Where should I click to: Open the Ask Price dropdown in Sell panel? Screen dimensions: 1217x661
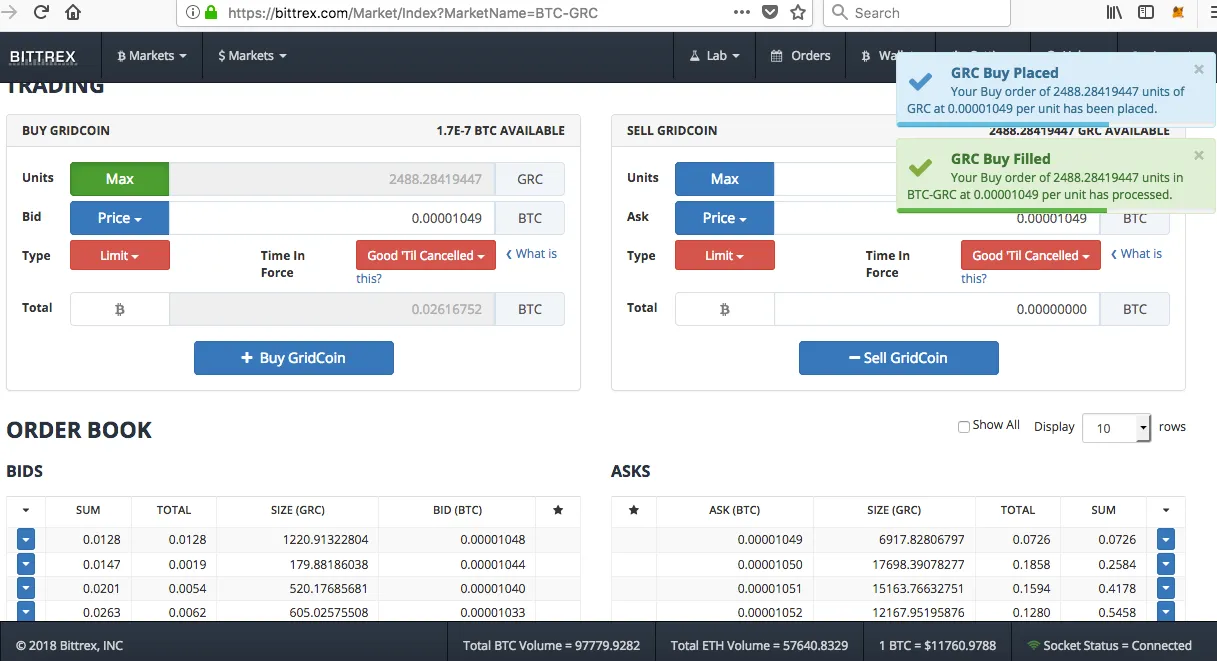point(724,218)
